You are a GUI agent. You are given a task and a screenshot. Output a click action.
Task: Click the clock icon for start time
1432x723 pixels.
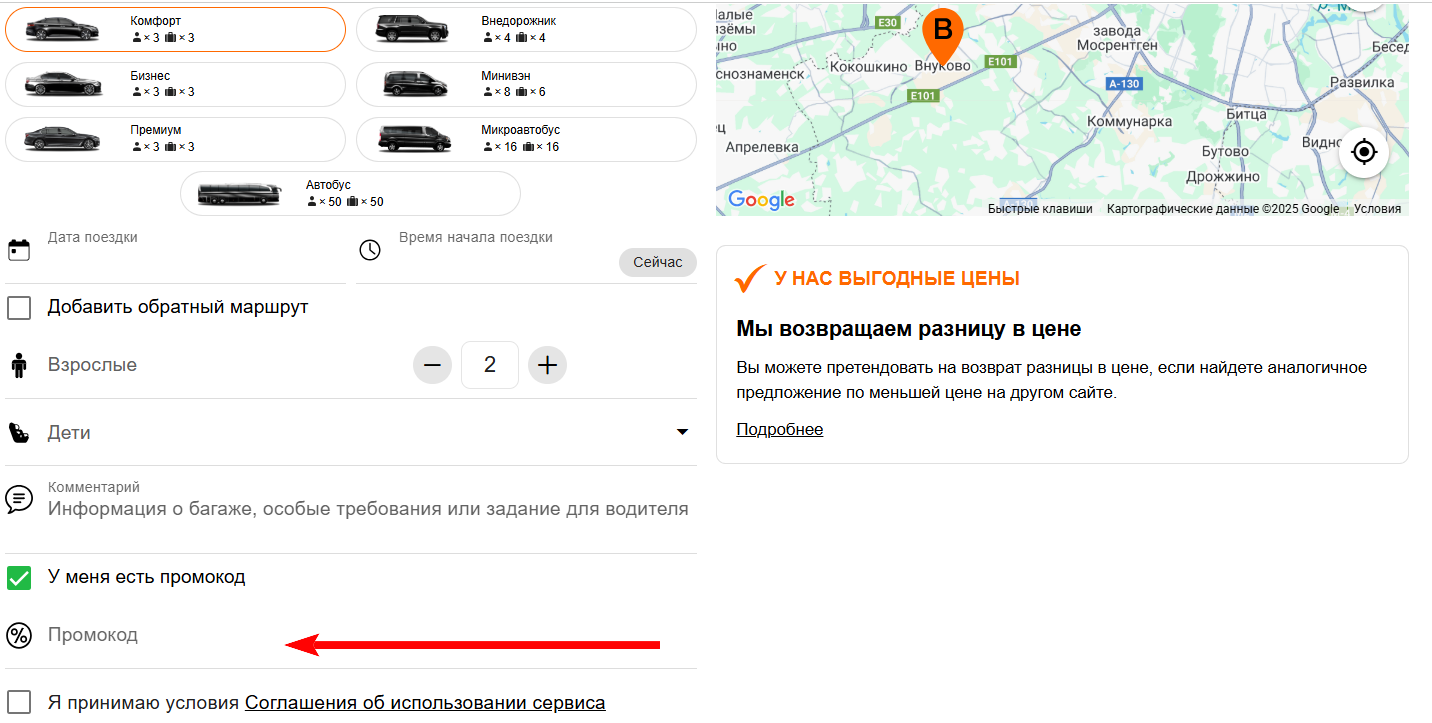[x=370, y=250]
